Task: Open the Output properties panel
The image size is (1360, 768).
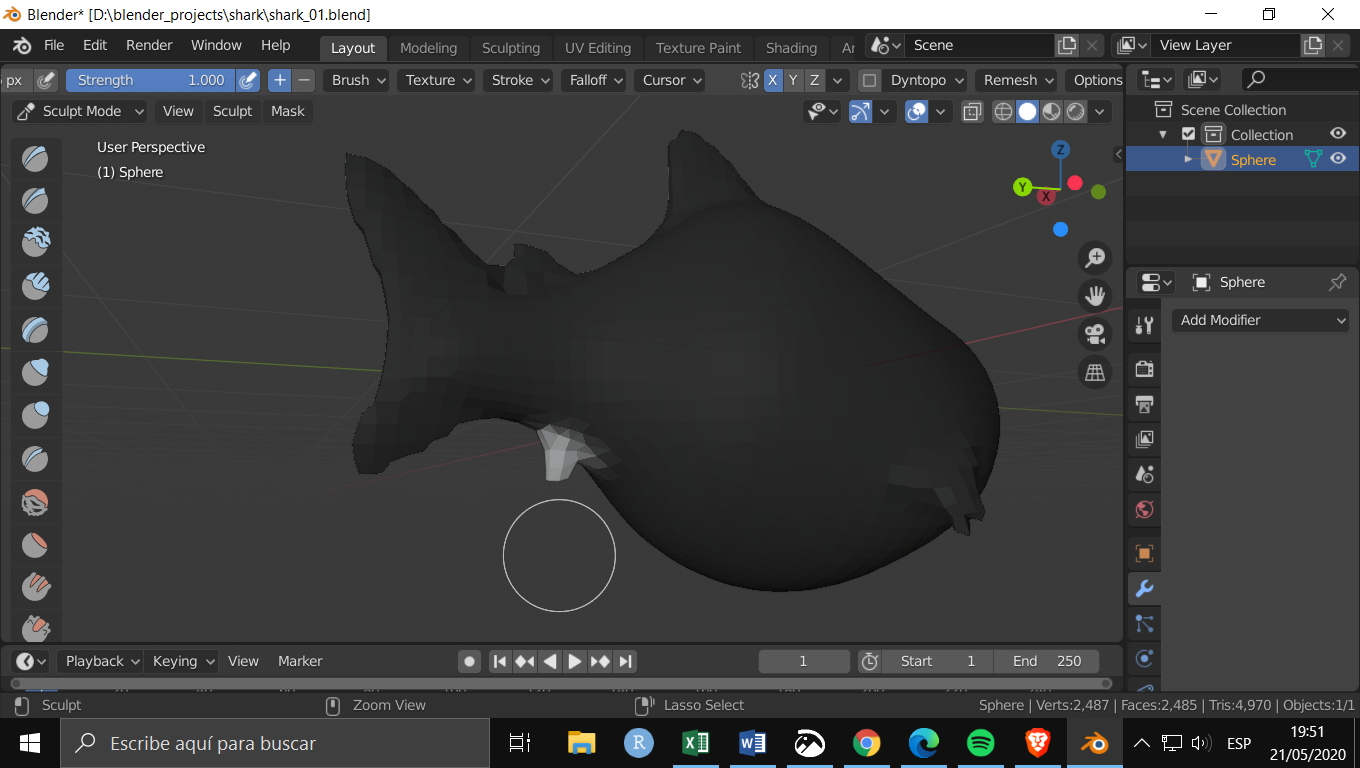Action: pos(1144,404)
